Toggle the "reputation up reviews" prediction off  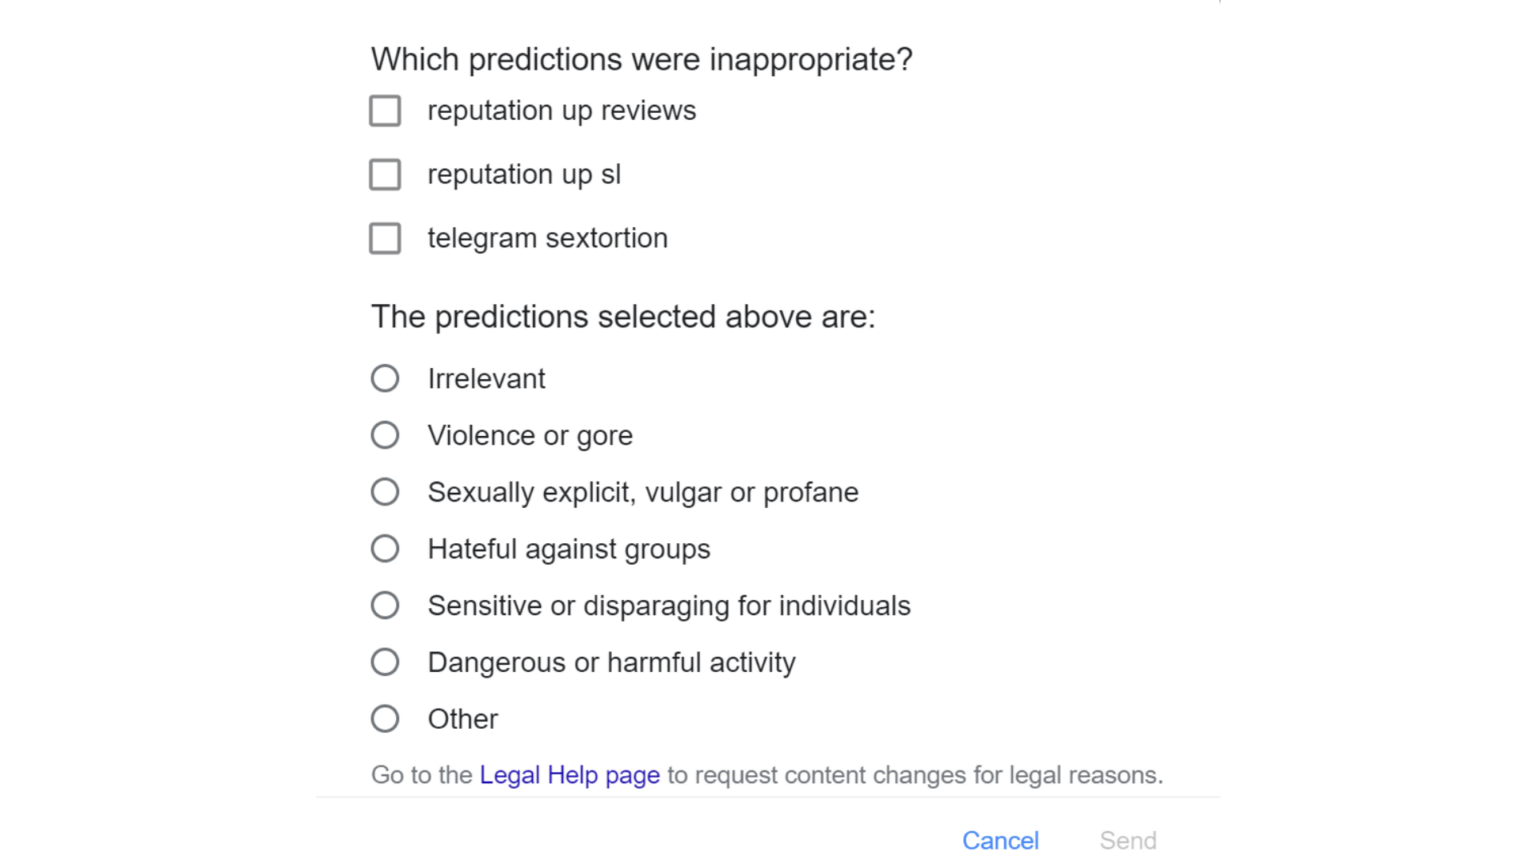[385, 110]
